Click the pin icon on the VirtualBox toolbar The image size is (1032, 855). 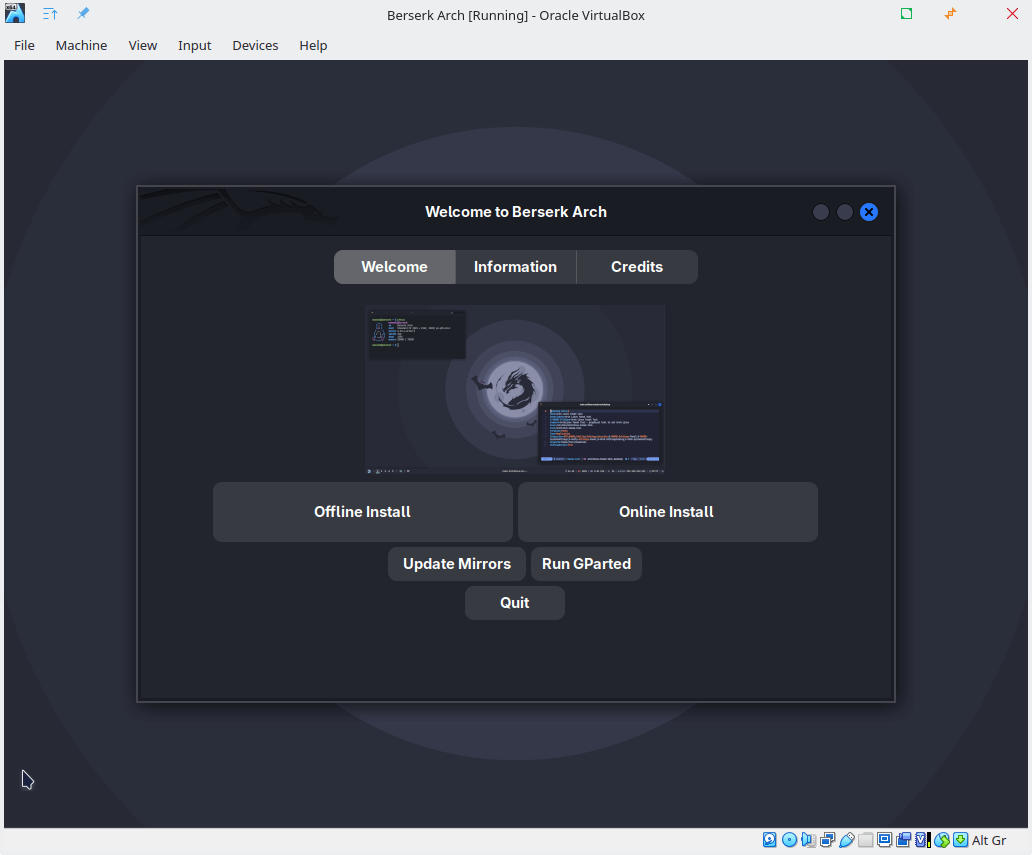coord(83,14)
